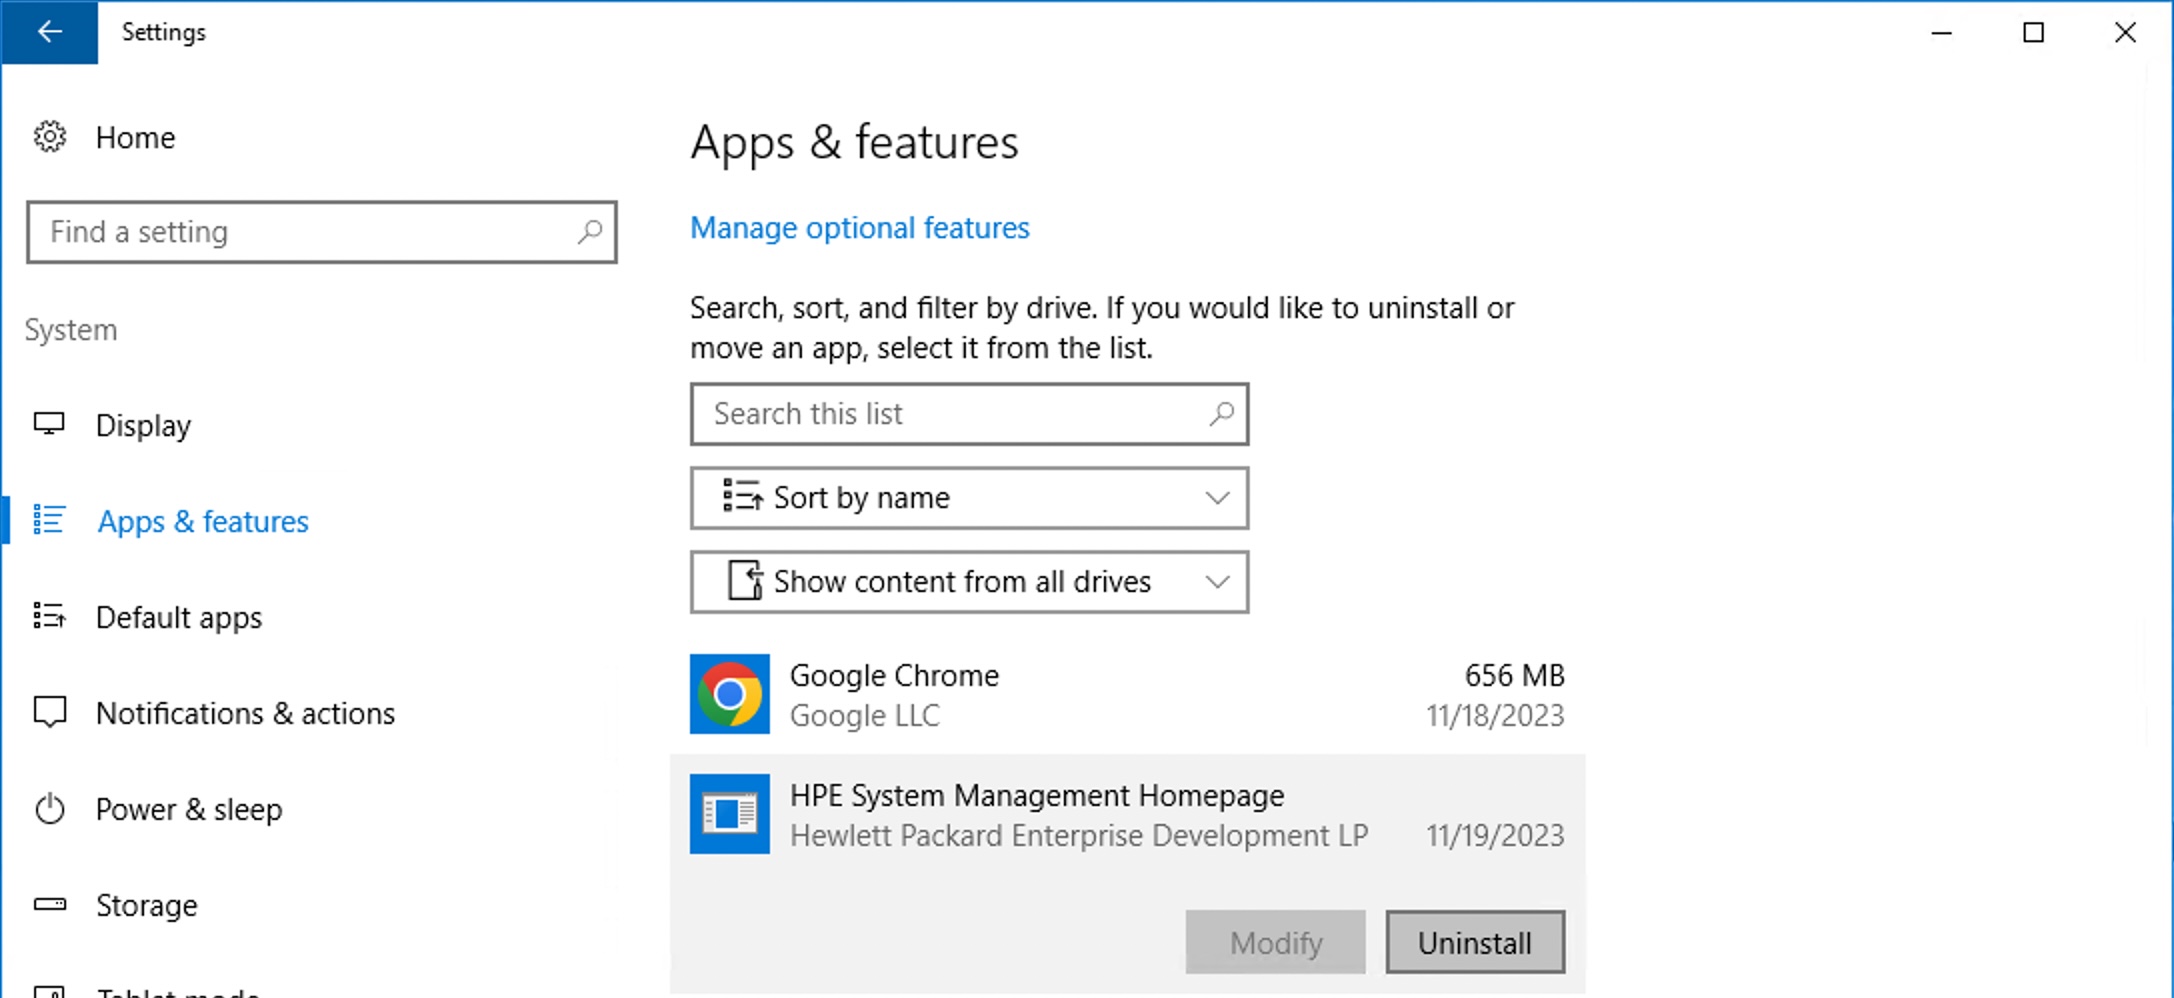
Task: Click the System category label
Action: [71, 330]
